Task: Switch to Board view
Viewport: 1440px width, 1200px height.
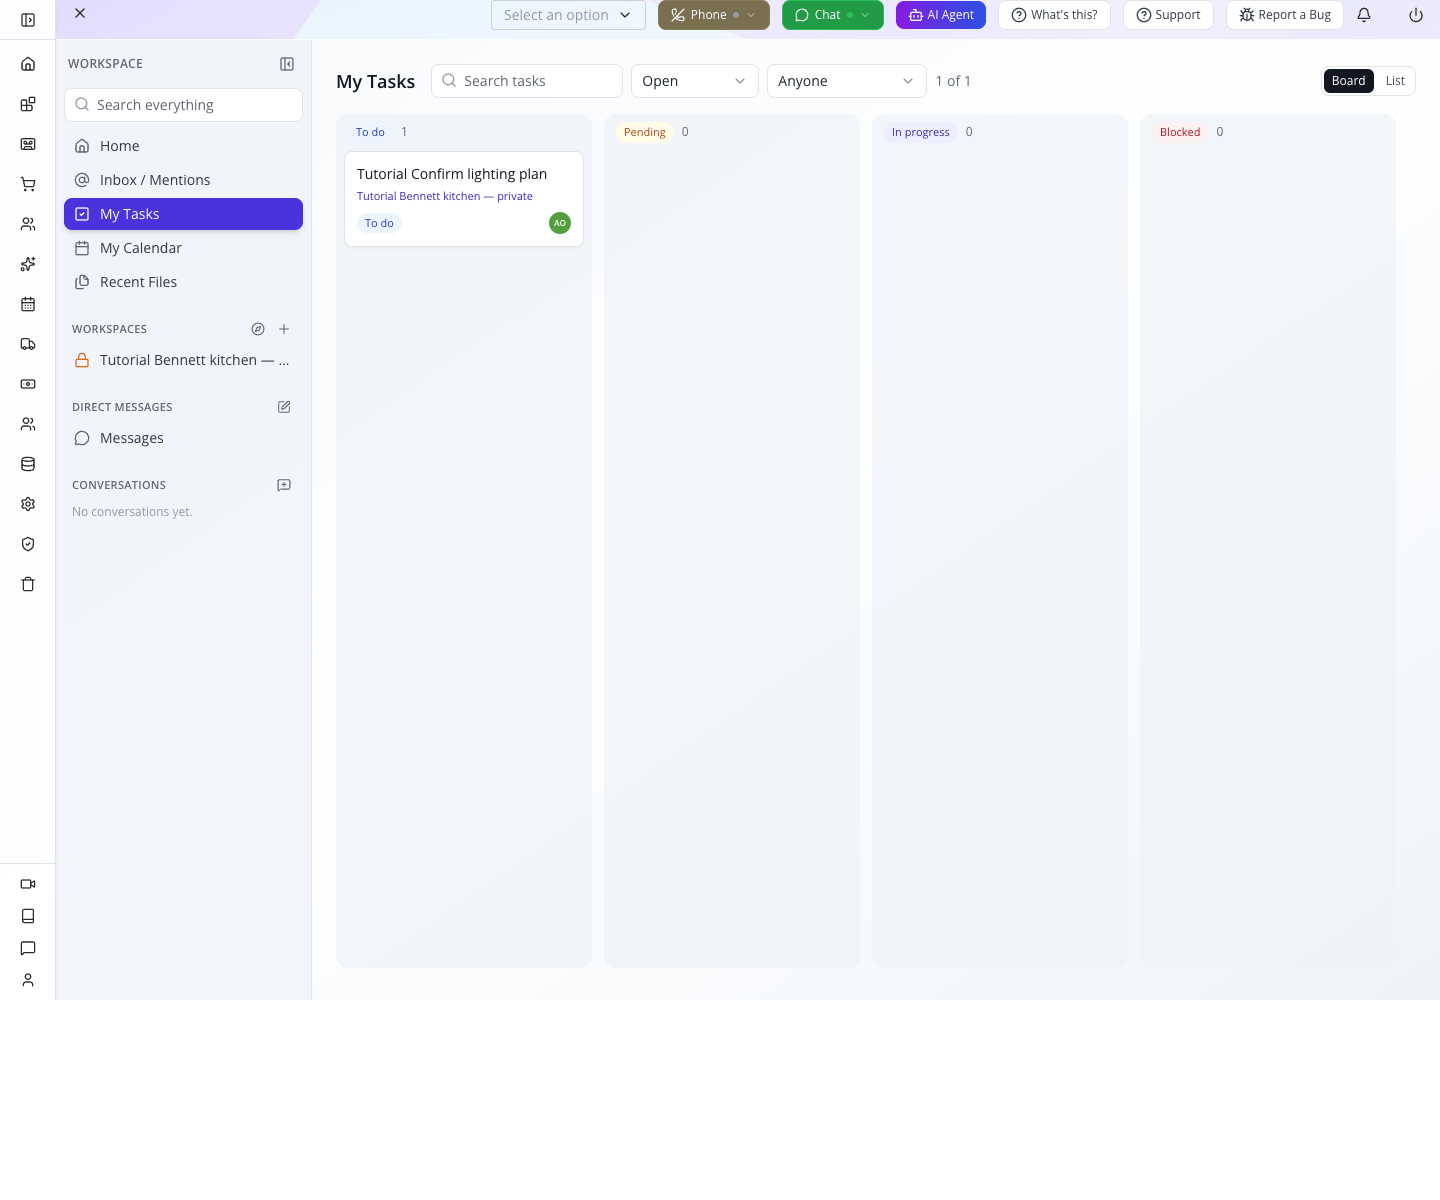Action: point(1348,81)
